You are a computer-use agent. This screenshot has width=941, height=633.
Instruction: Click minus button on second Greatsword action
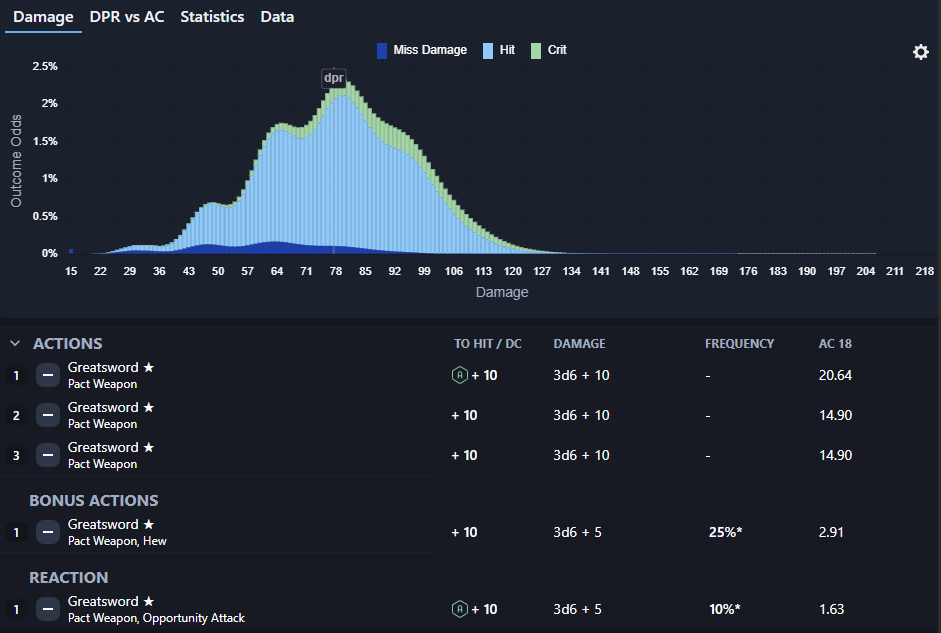pyautogui.click(x=47, y=416)
